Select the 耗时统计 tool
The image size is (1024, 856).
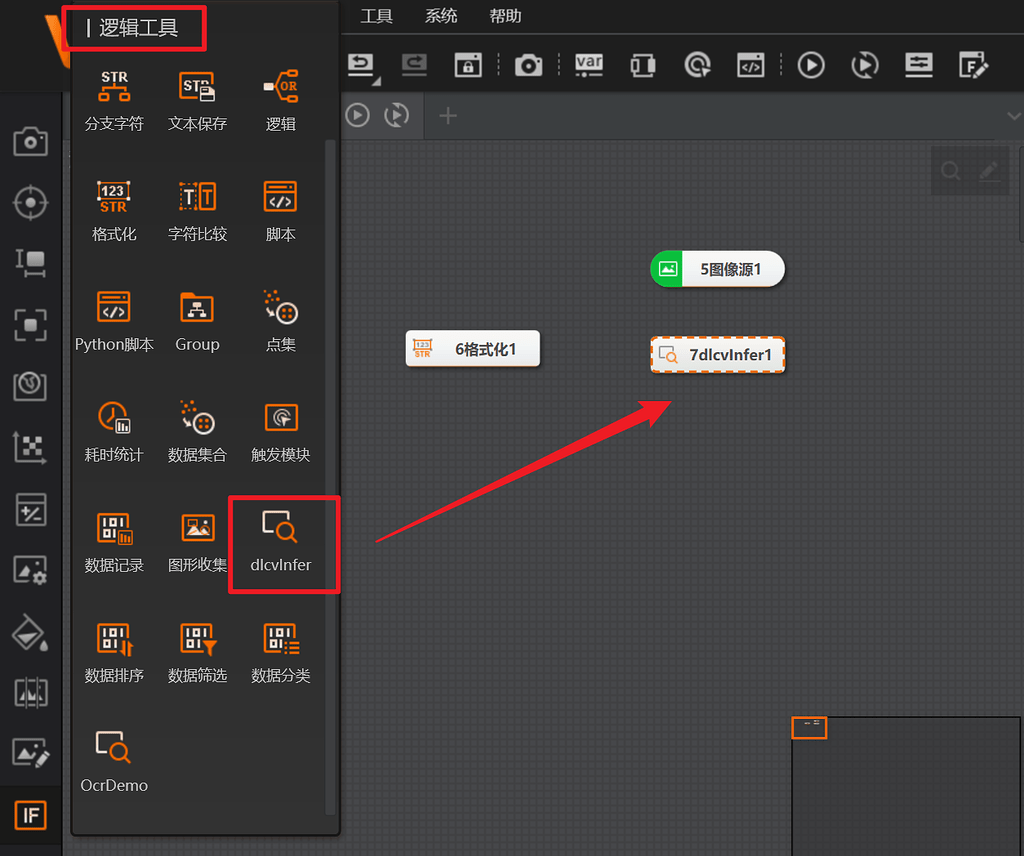[x=114, y=431]
